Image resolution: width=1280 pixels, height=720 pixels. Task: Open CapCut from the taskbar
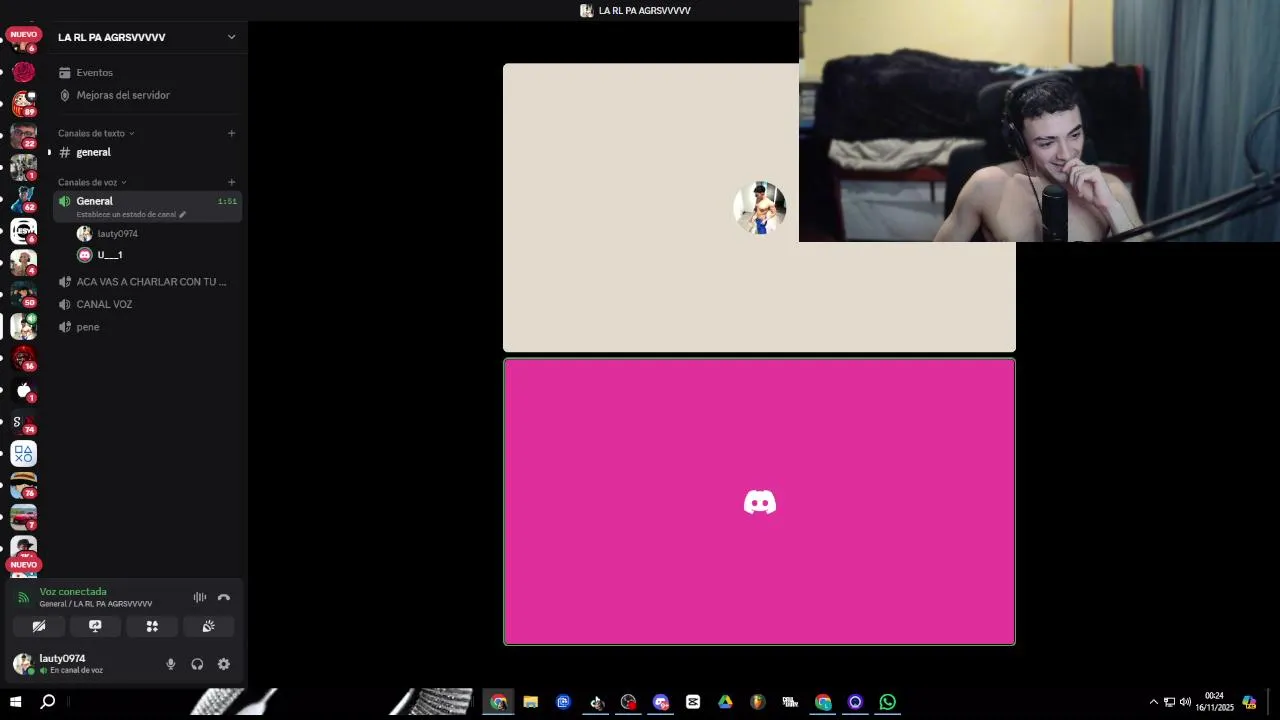pyautogui.click(x=693, y=702)
